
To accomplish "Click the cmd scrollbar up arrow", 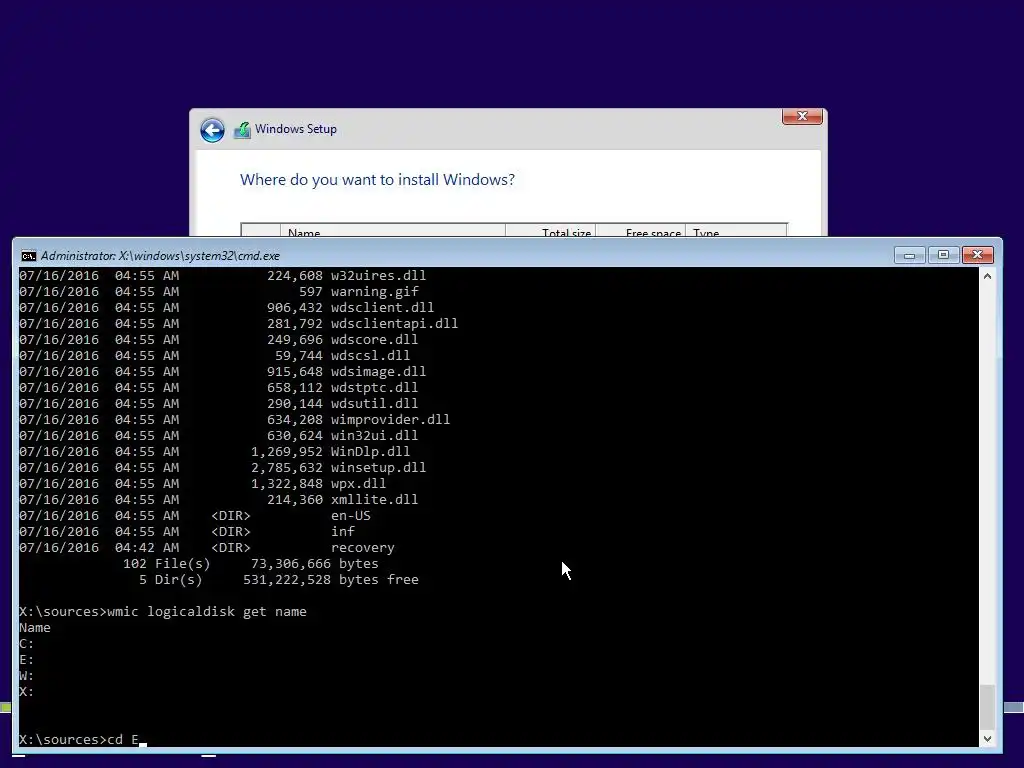I will [987, 276].
